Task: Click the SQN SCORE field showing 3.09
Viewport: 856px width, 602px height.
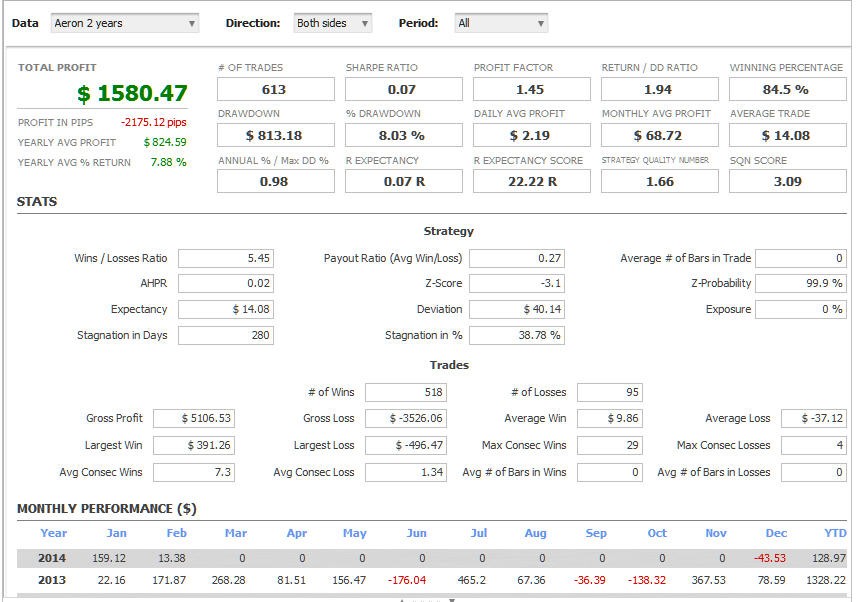Action: (x=789, y=182)
